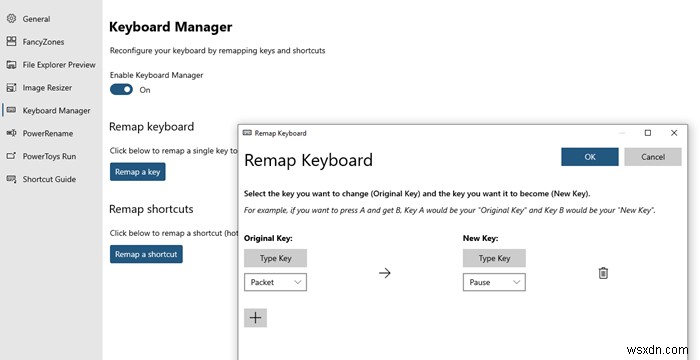
Task: Add a new key remapping with plus button
Action: (255, 318)
